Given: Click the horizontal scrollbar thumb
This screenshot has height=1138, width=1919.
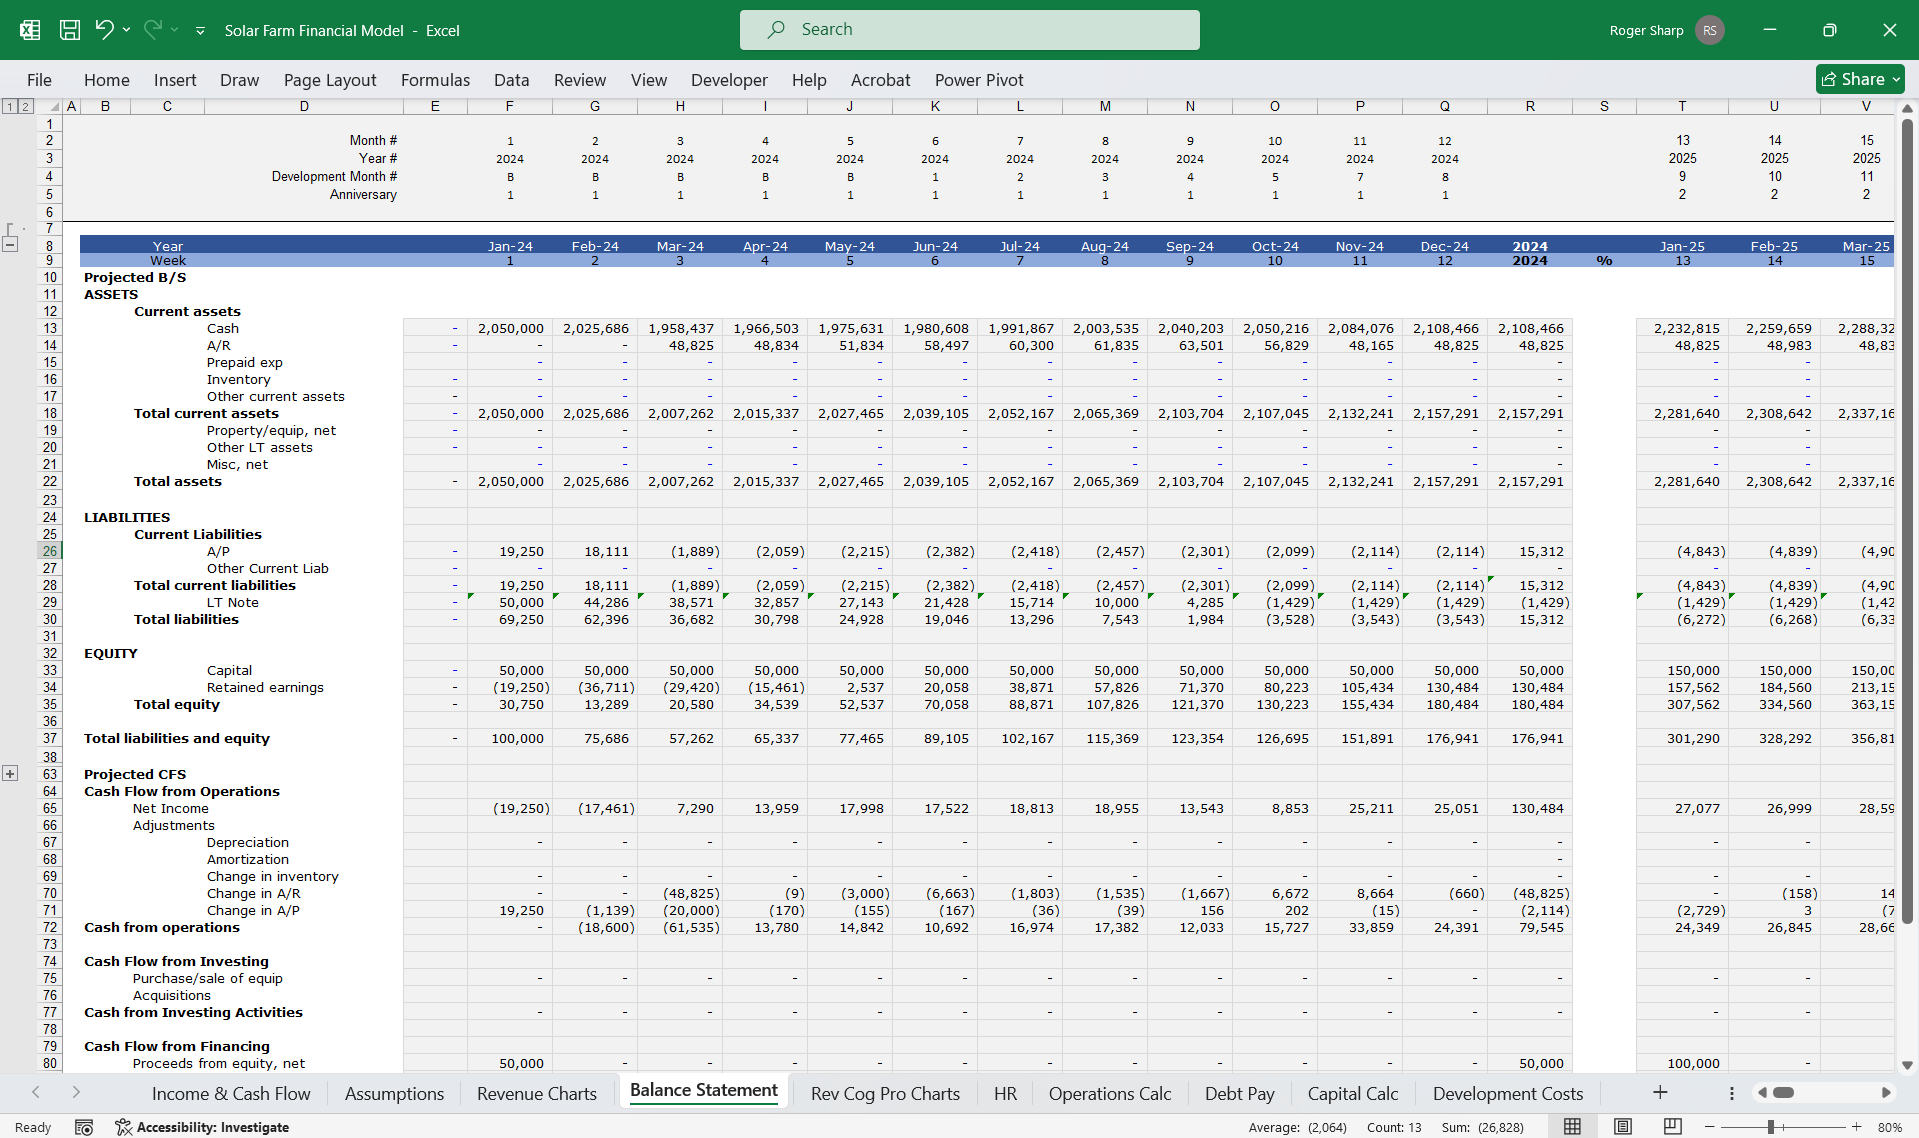Looking at the screenshot, I should 1783,1093.
